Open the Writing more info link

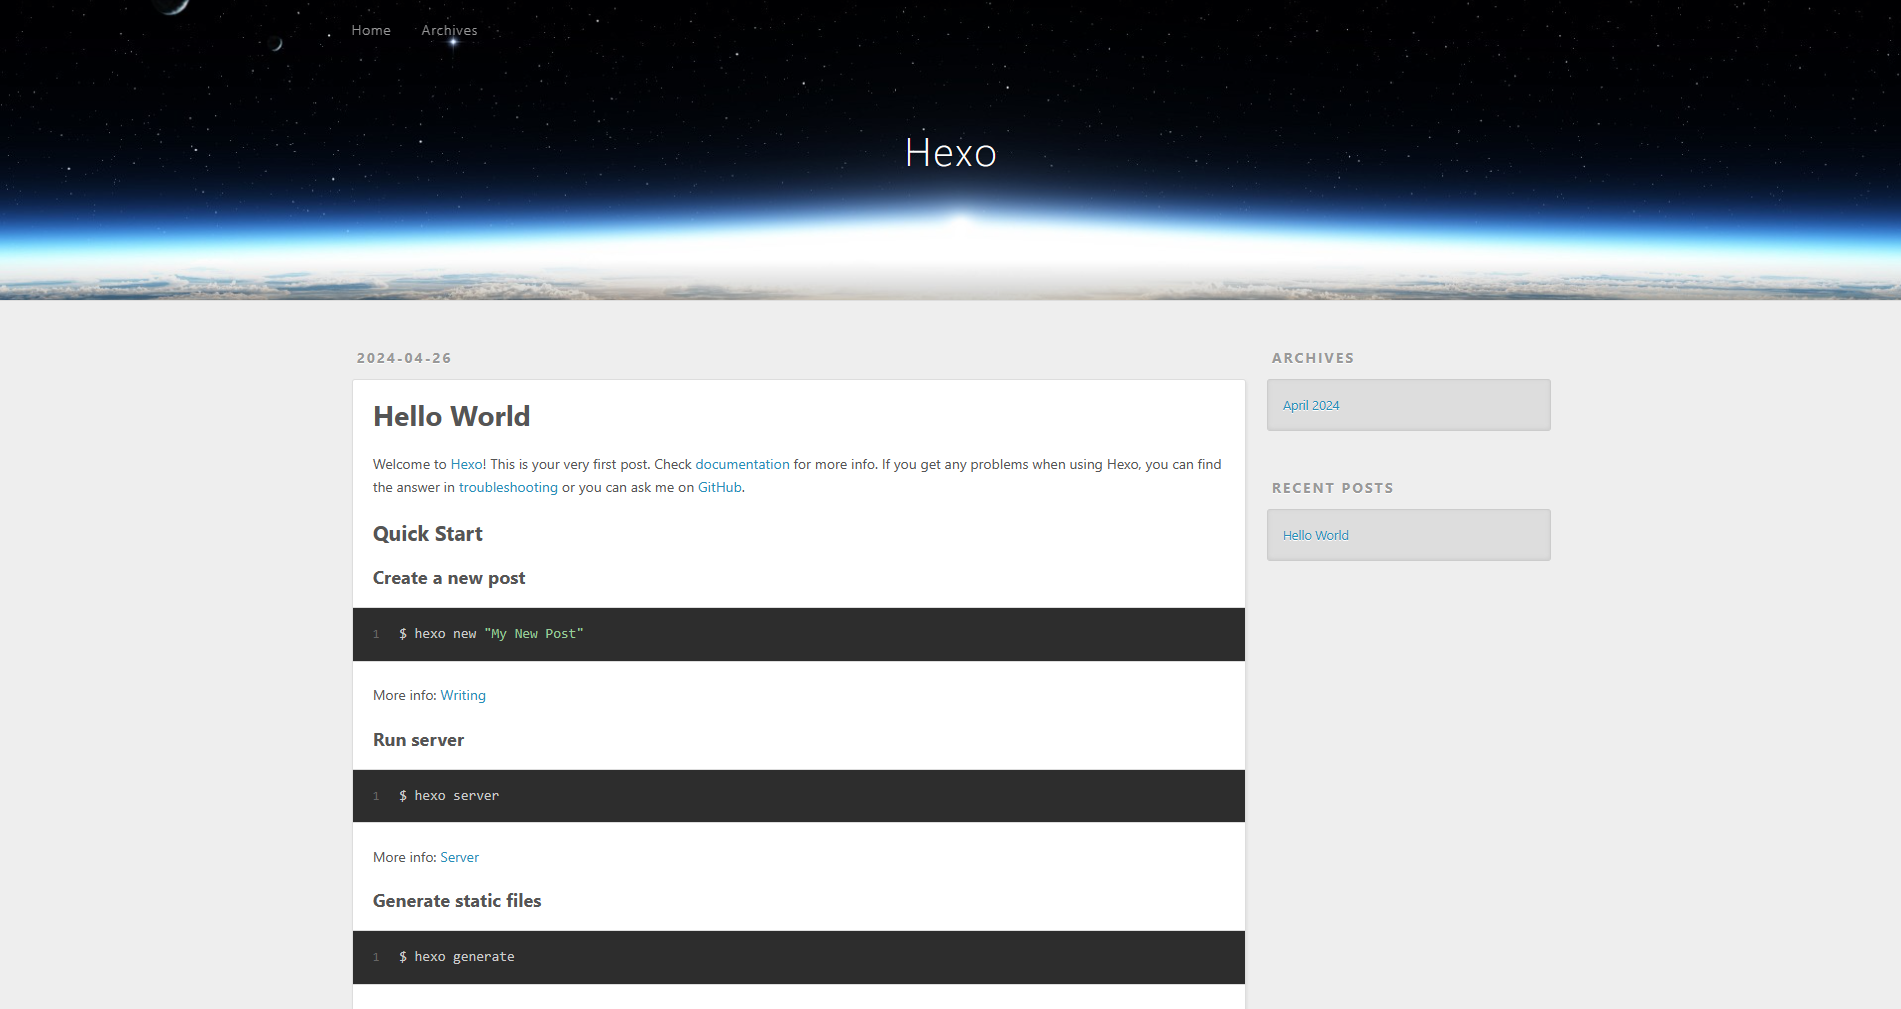tap(463, 695)
